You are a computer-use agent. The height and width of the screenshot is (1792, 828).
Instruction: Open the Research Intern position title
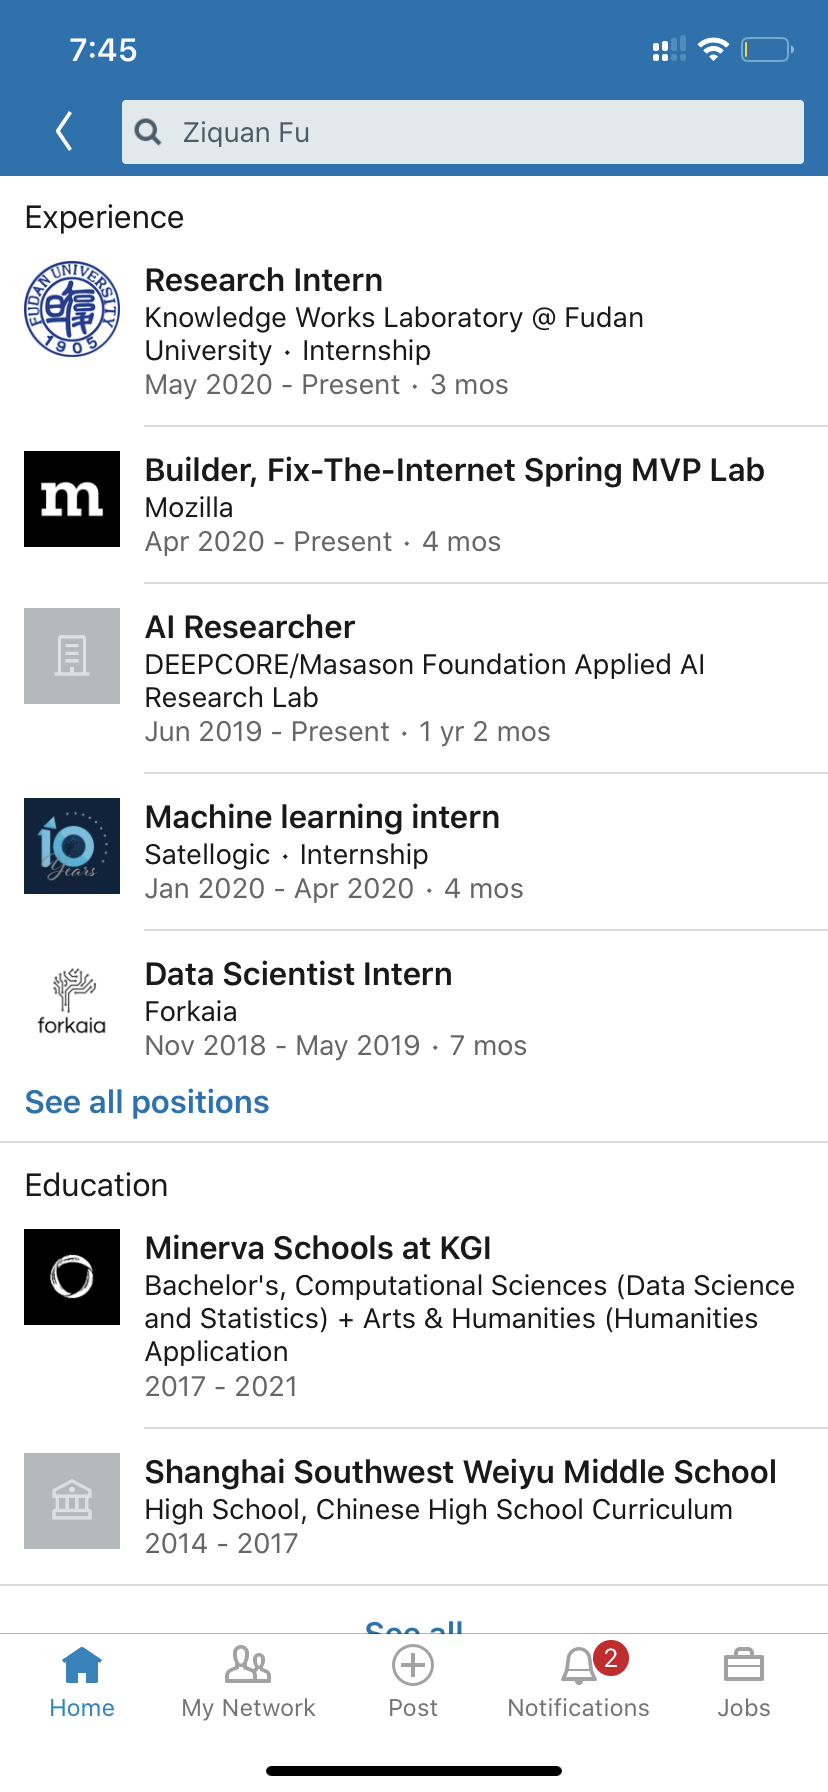[264, 280]
